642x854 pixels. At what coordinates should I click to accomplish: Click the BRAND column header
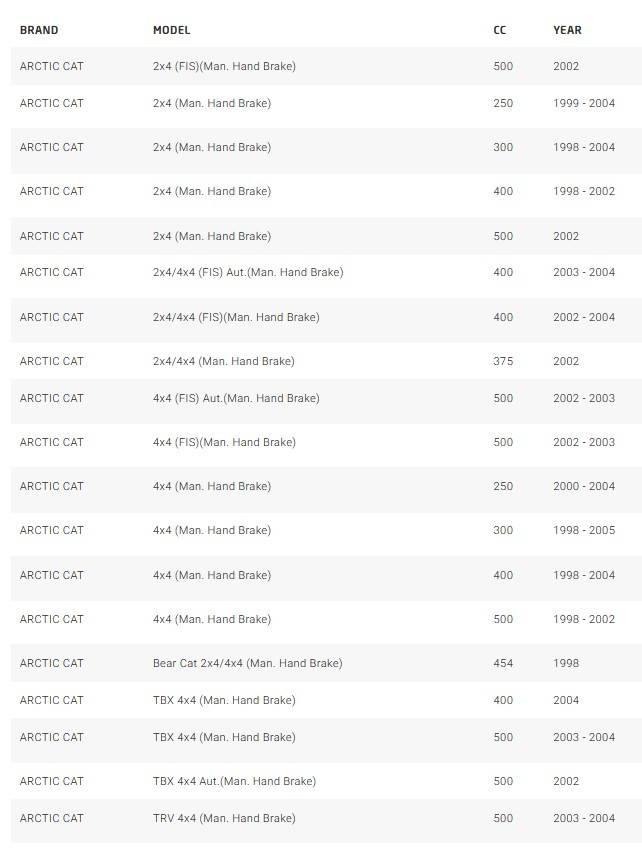coord(39,30)
